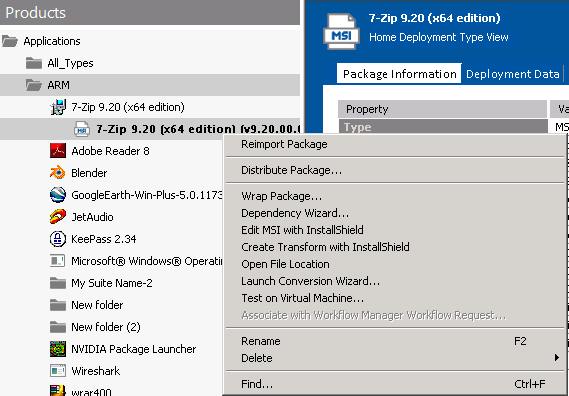Select the bold 7-Zip v9.20.00 package node
Image resolution: width=569 pixels, height=396 pixels.
tap(198, 129)
